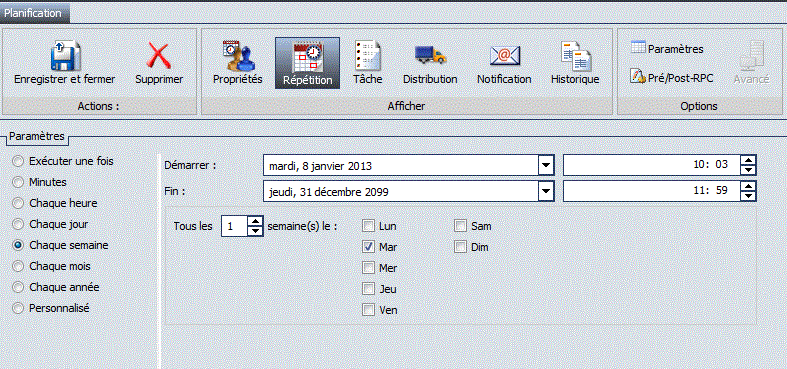Viewport: 787px width, 369px height.
Task: Increase the Démarrer time with the up arrow
Action: coord(748,161)
